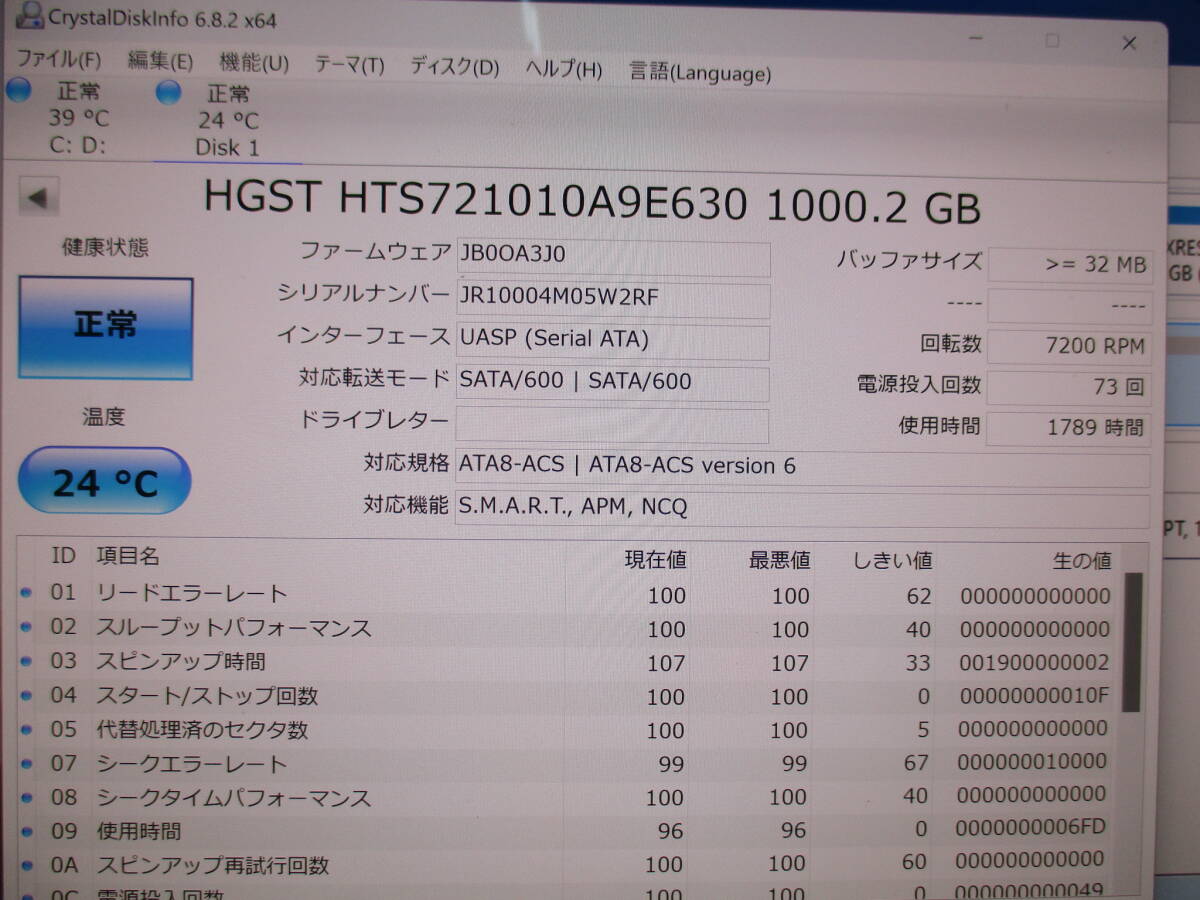Select the シークタイムパフォーマンス row name
The image size is (1200, 900).
coord(233,798)
